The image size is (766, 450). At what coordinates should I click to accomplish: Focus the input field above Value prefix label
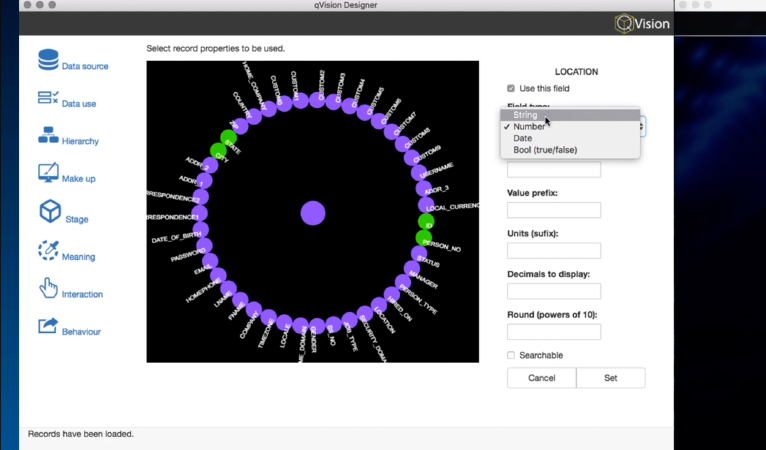coord(554,170)
